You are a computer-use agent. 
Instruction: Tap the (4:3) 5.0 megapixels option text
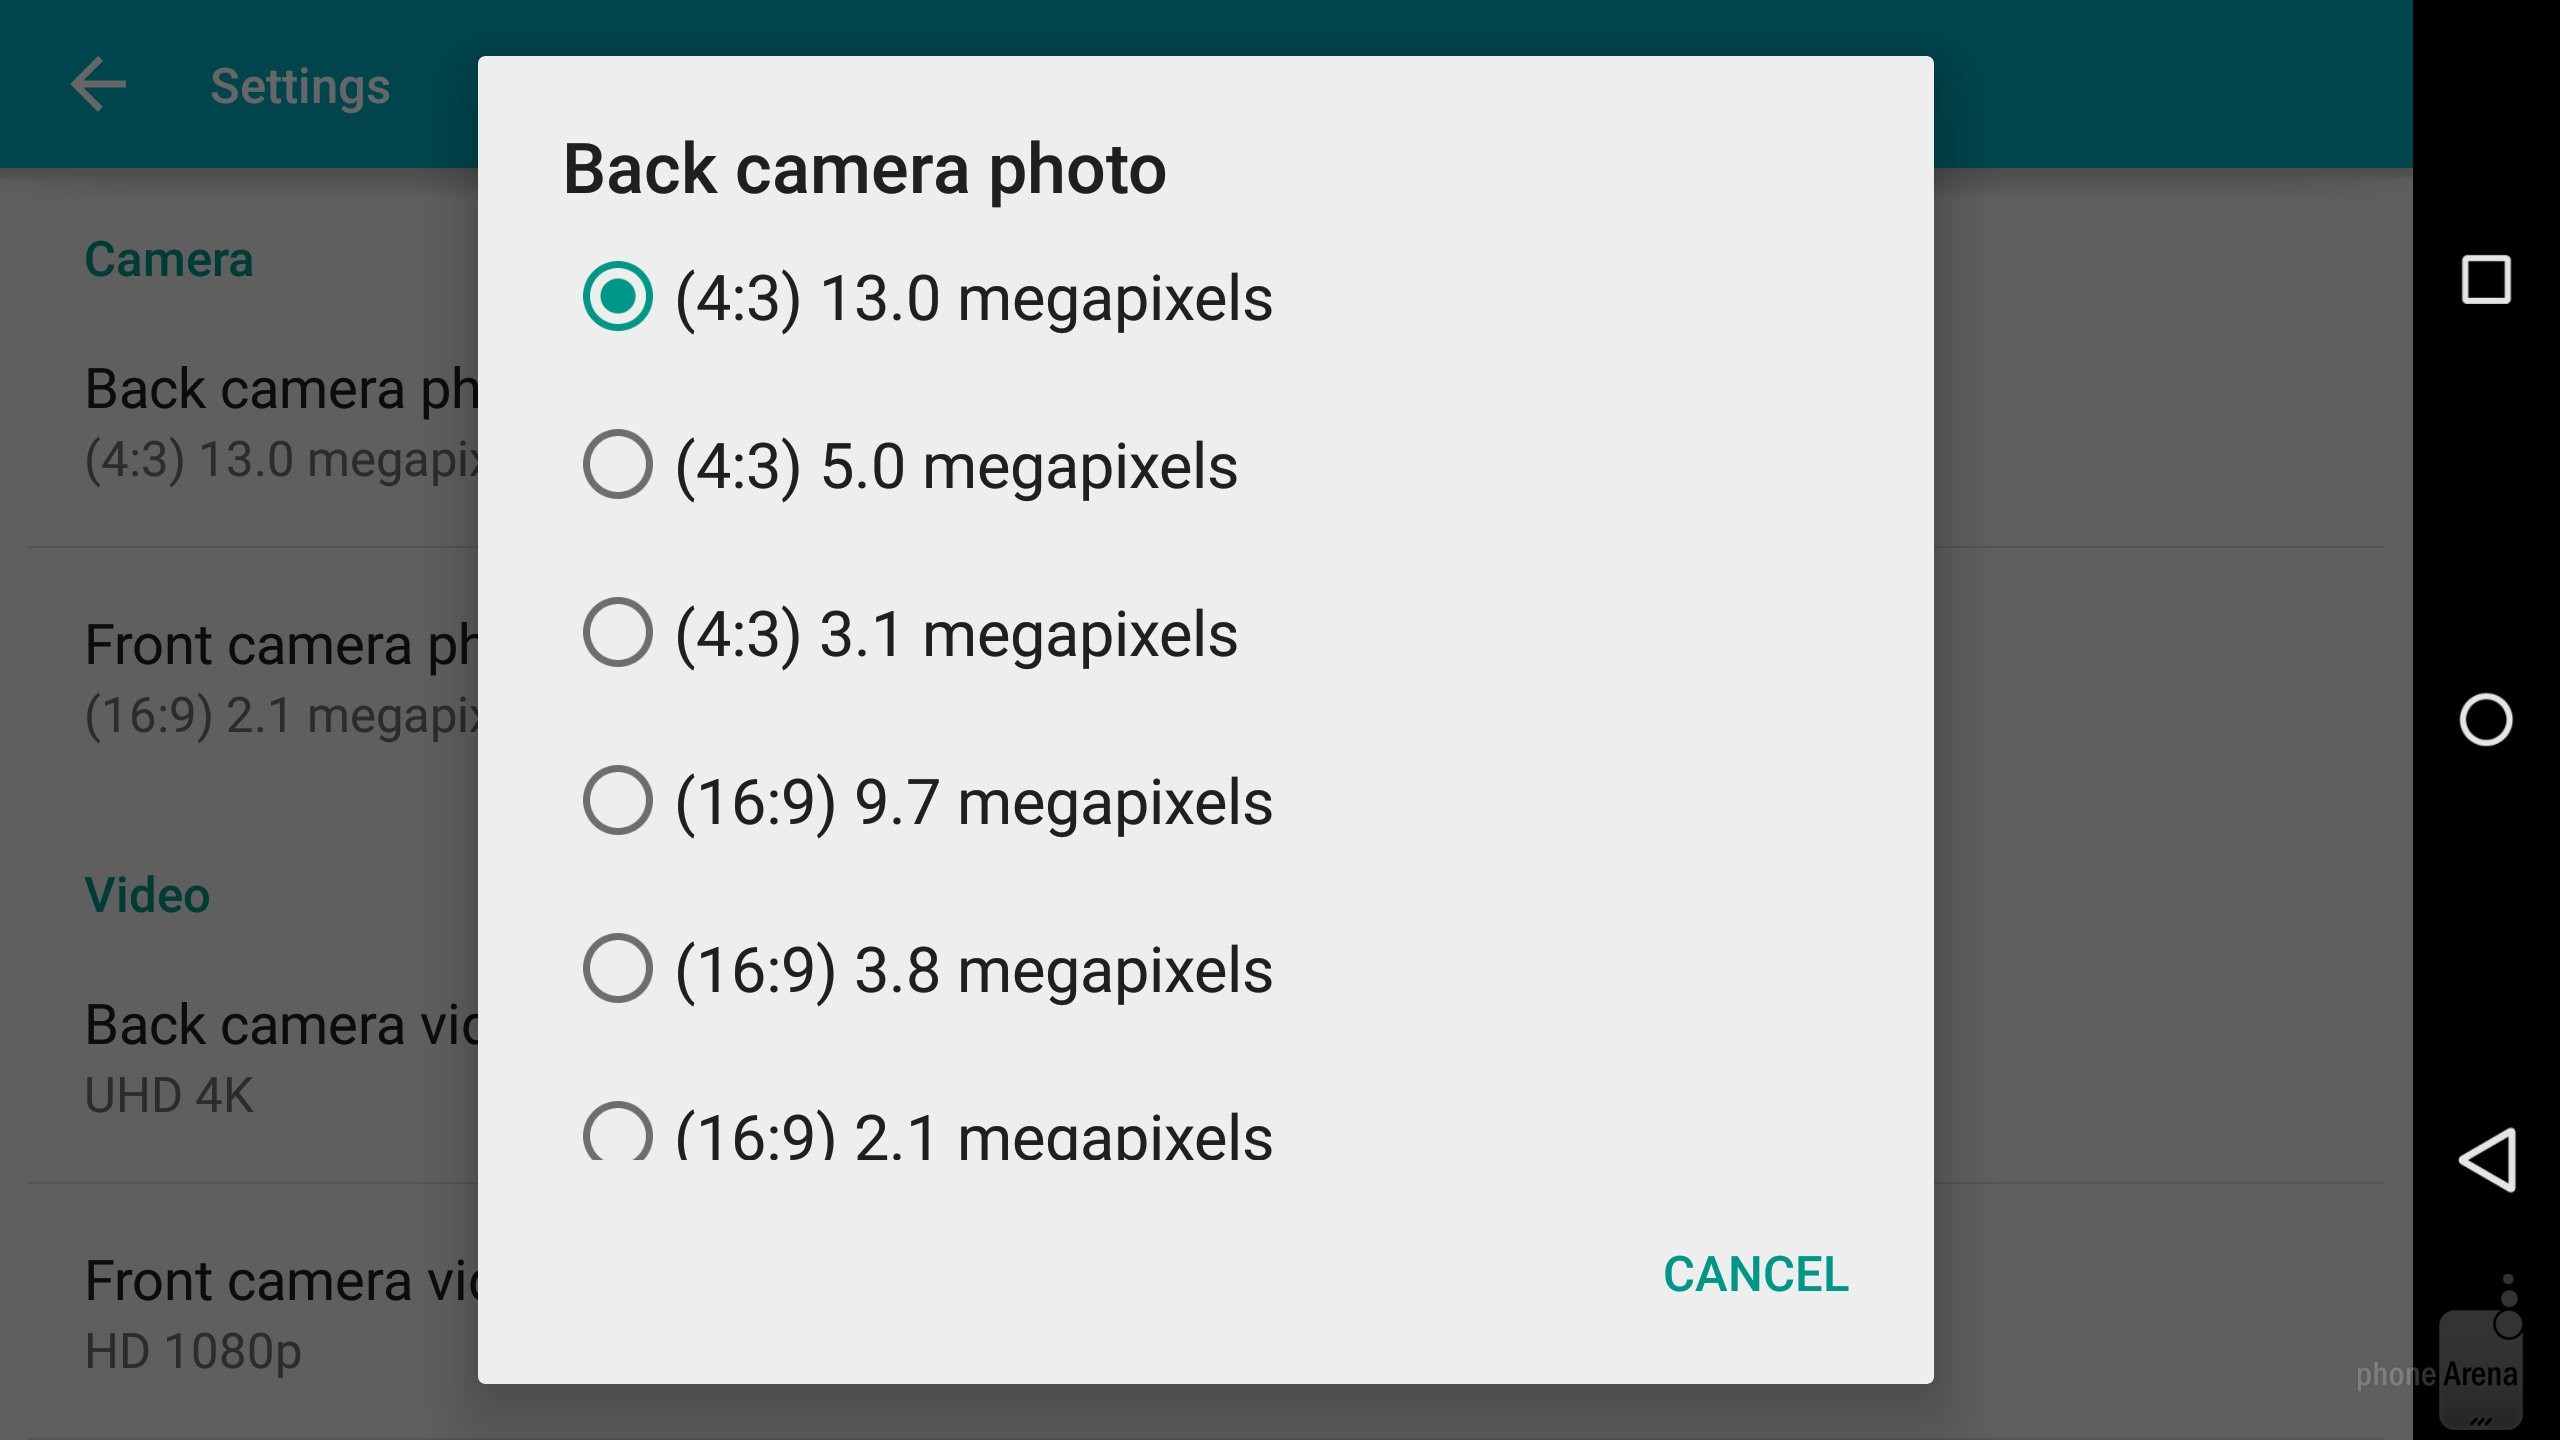tap(956, 467)
